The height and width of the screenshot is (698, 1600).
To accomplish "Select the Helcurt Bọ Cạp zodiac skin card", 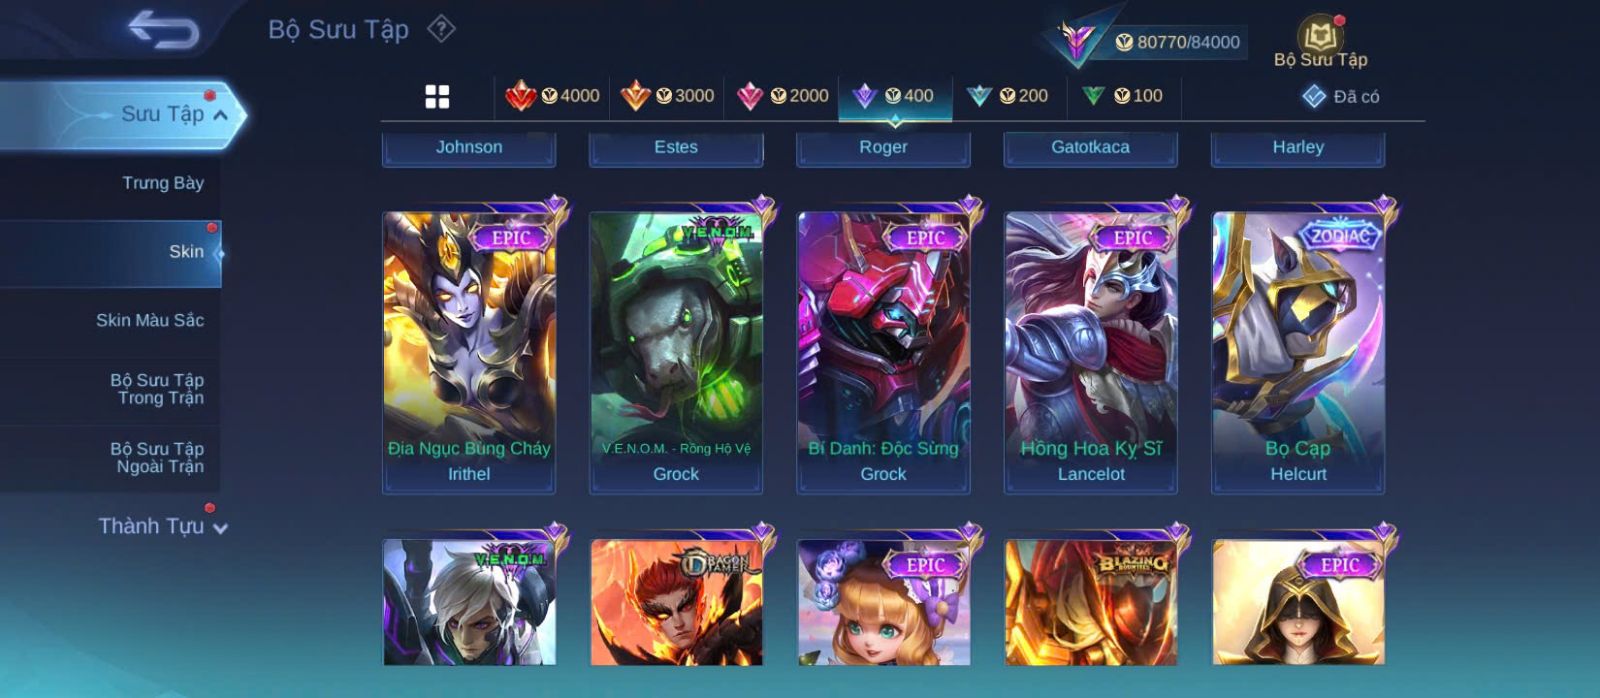I will (x=1298, y=352).
